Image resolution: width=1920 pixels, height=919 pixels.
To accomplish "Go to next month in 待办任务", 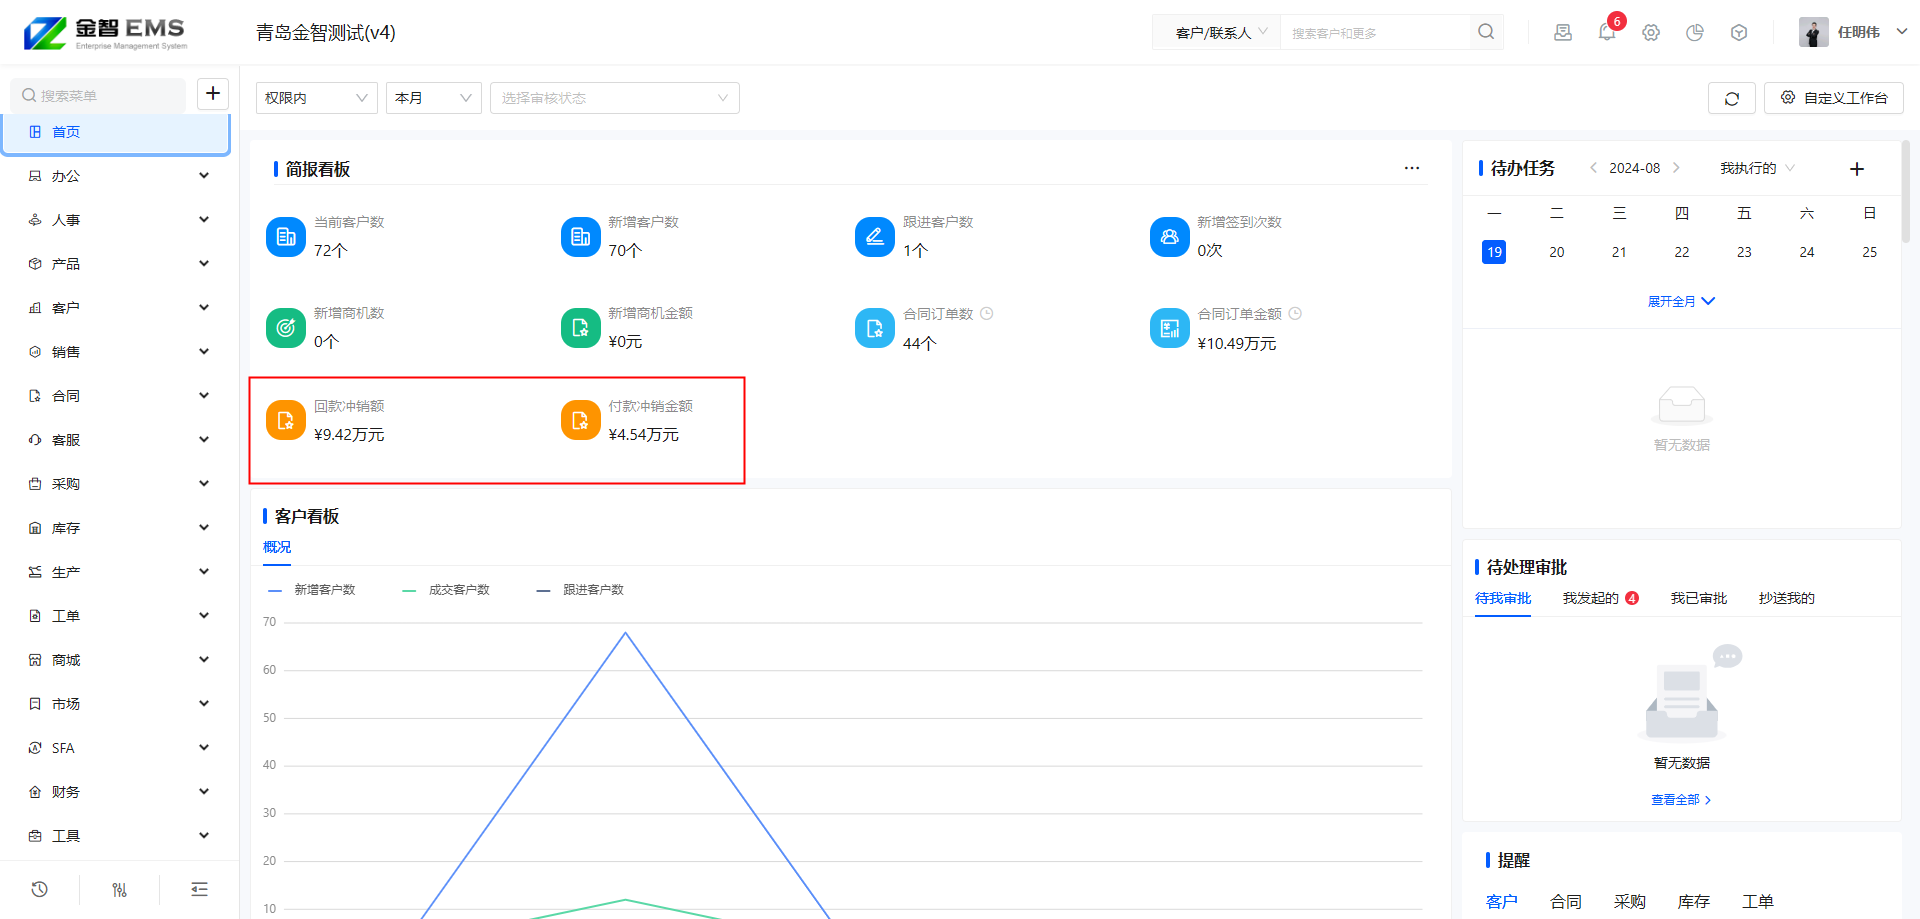I will pos(1677,168).
